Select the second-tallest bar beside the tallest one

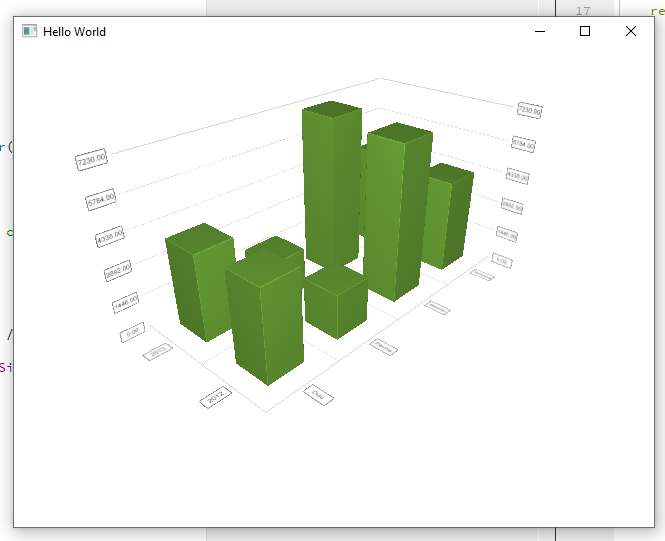pos(397,212)
